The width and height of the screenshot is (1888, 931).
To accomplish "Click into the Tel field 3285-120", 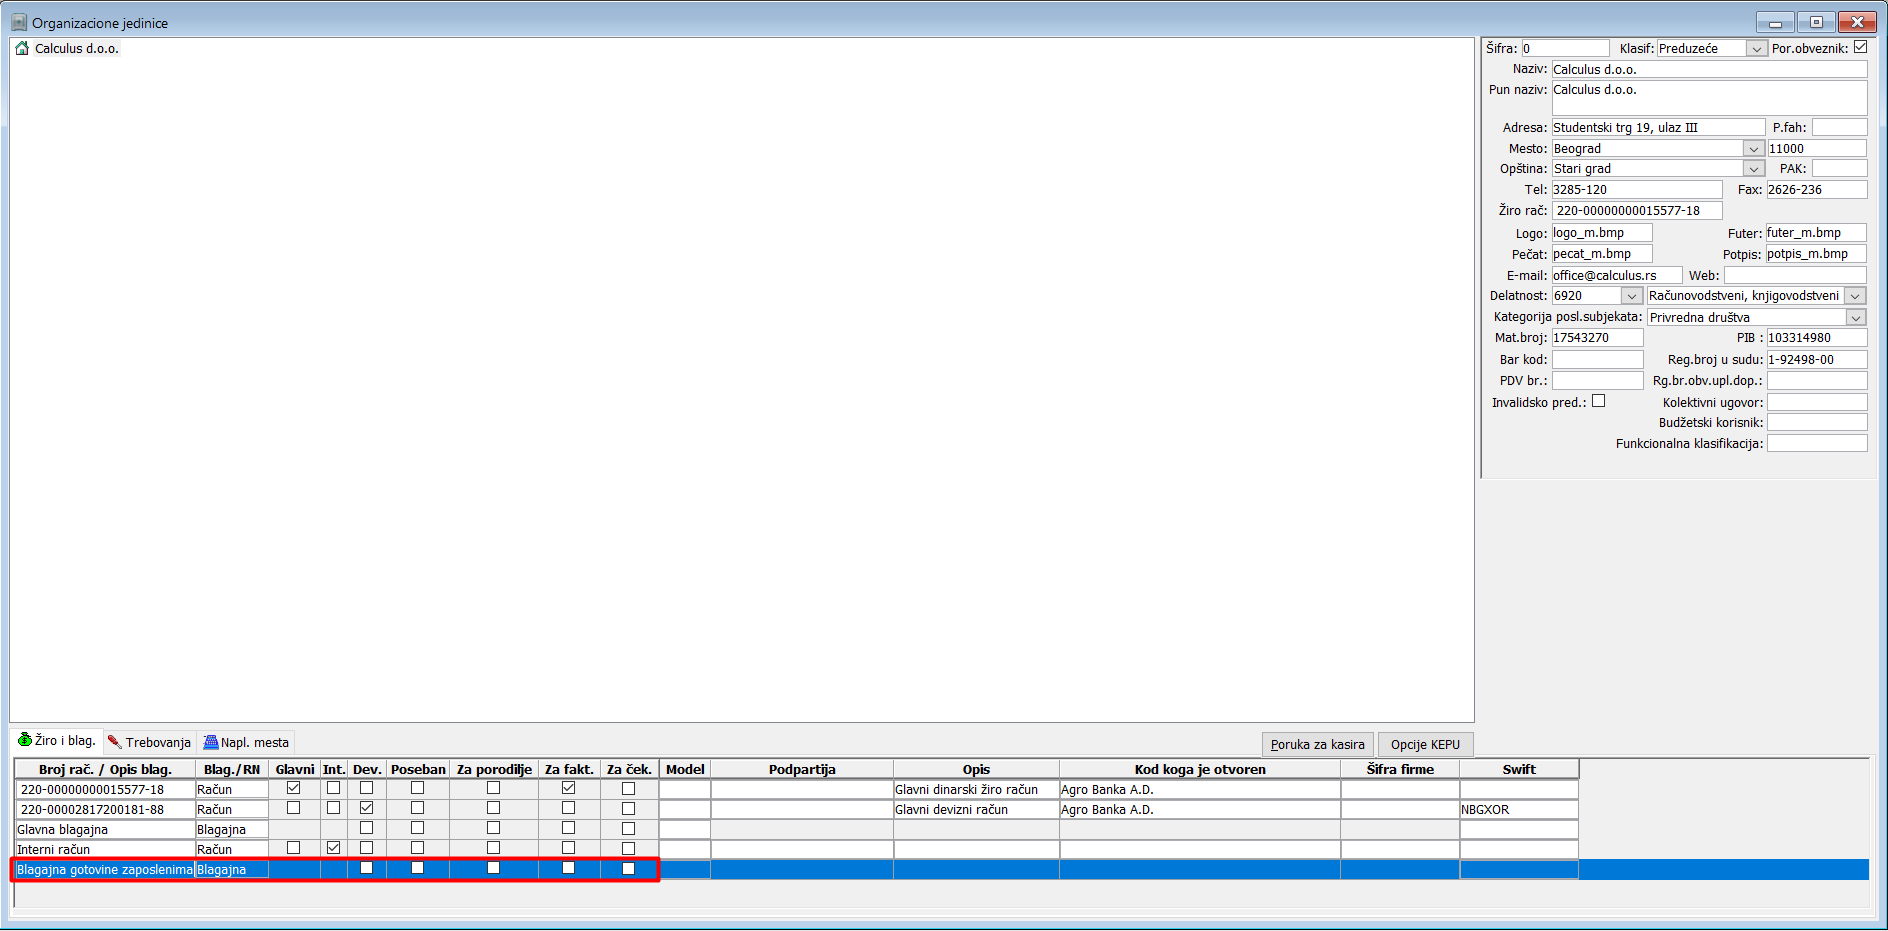I will [1637, 190].
